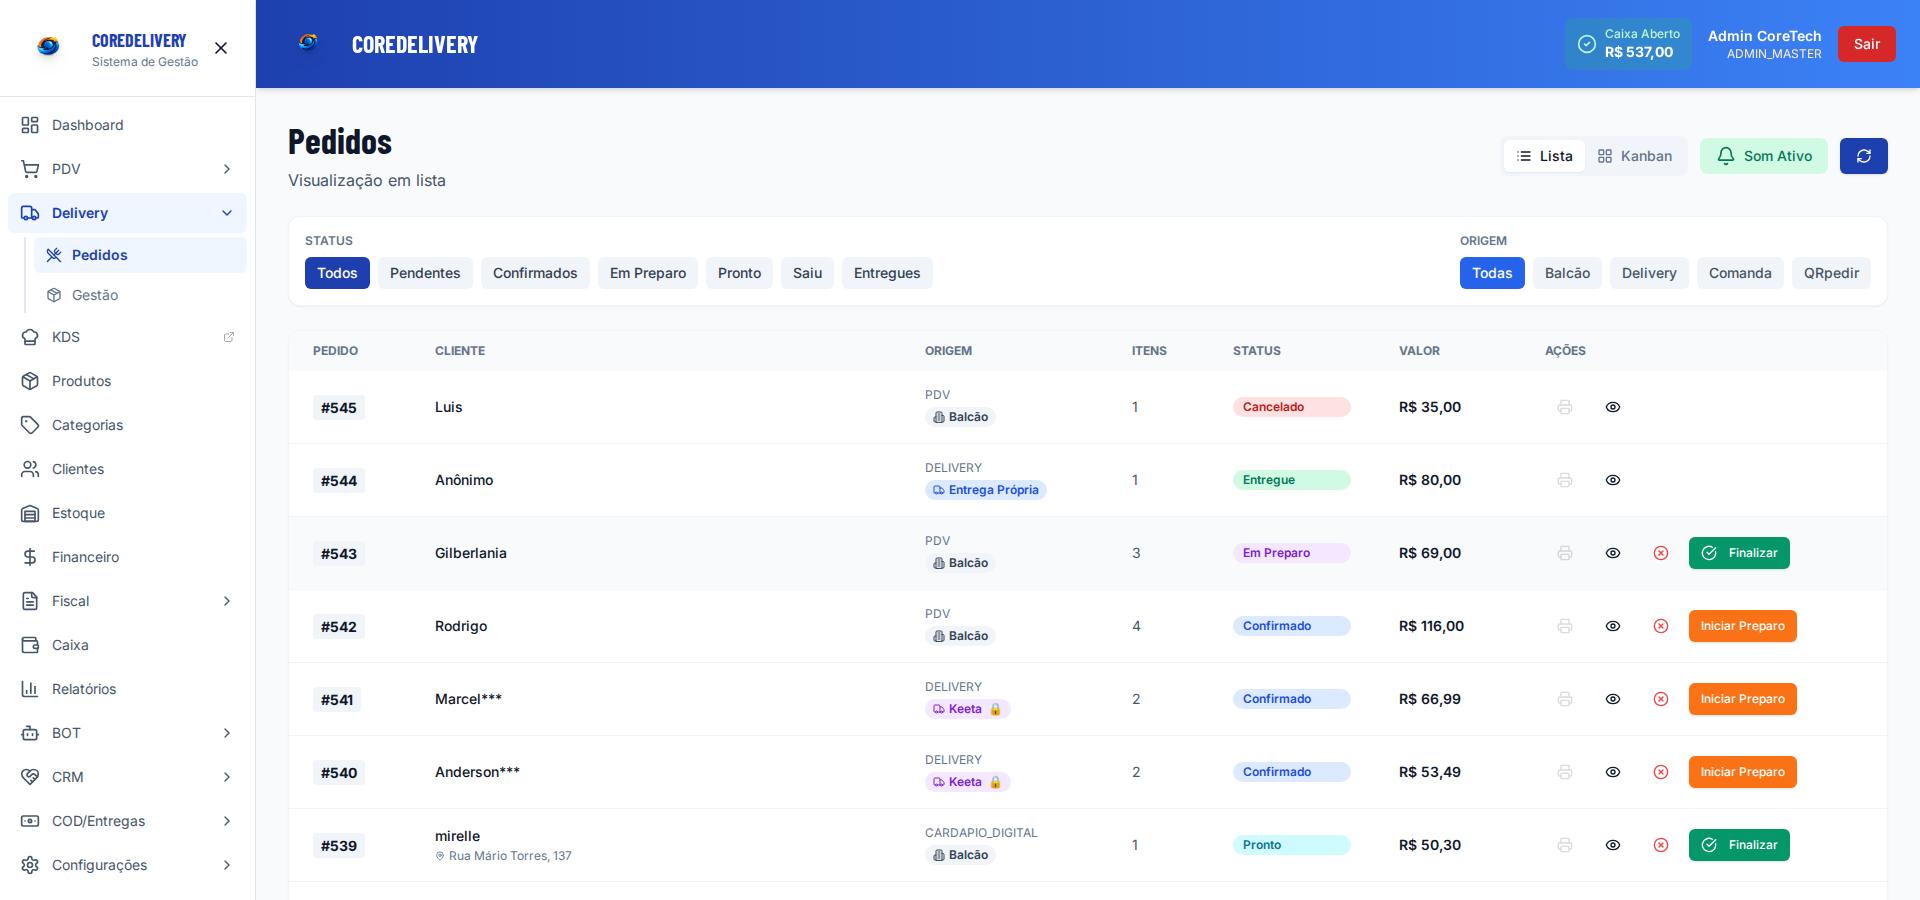The height and width of the screenshot is (900, 1920).
Task: Switch to Lista view
Action: [x=1544, y=156]
